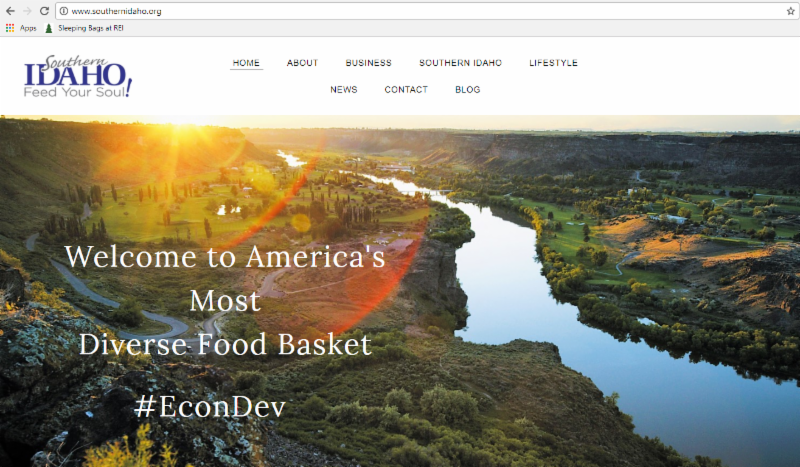Screen dimensions: 800x467
Task: Click the Welcome to America's headline
Action: pos(225,257)
